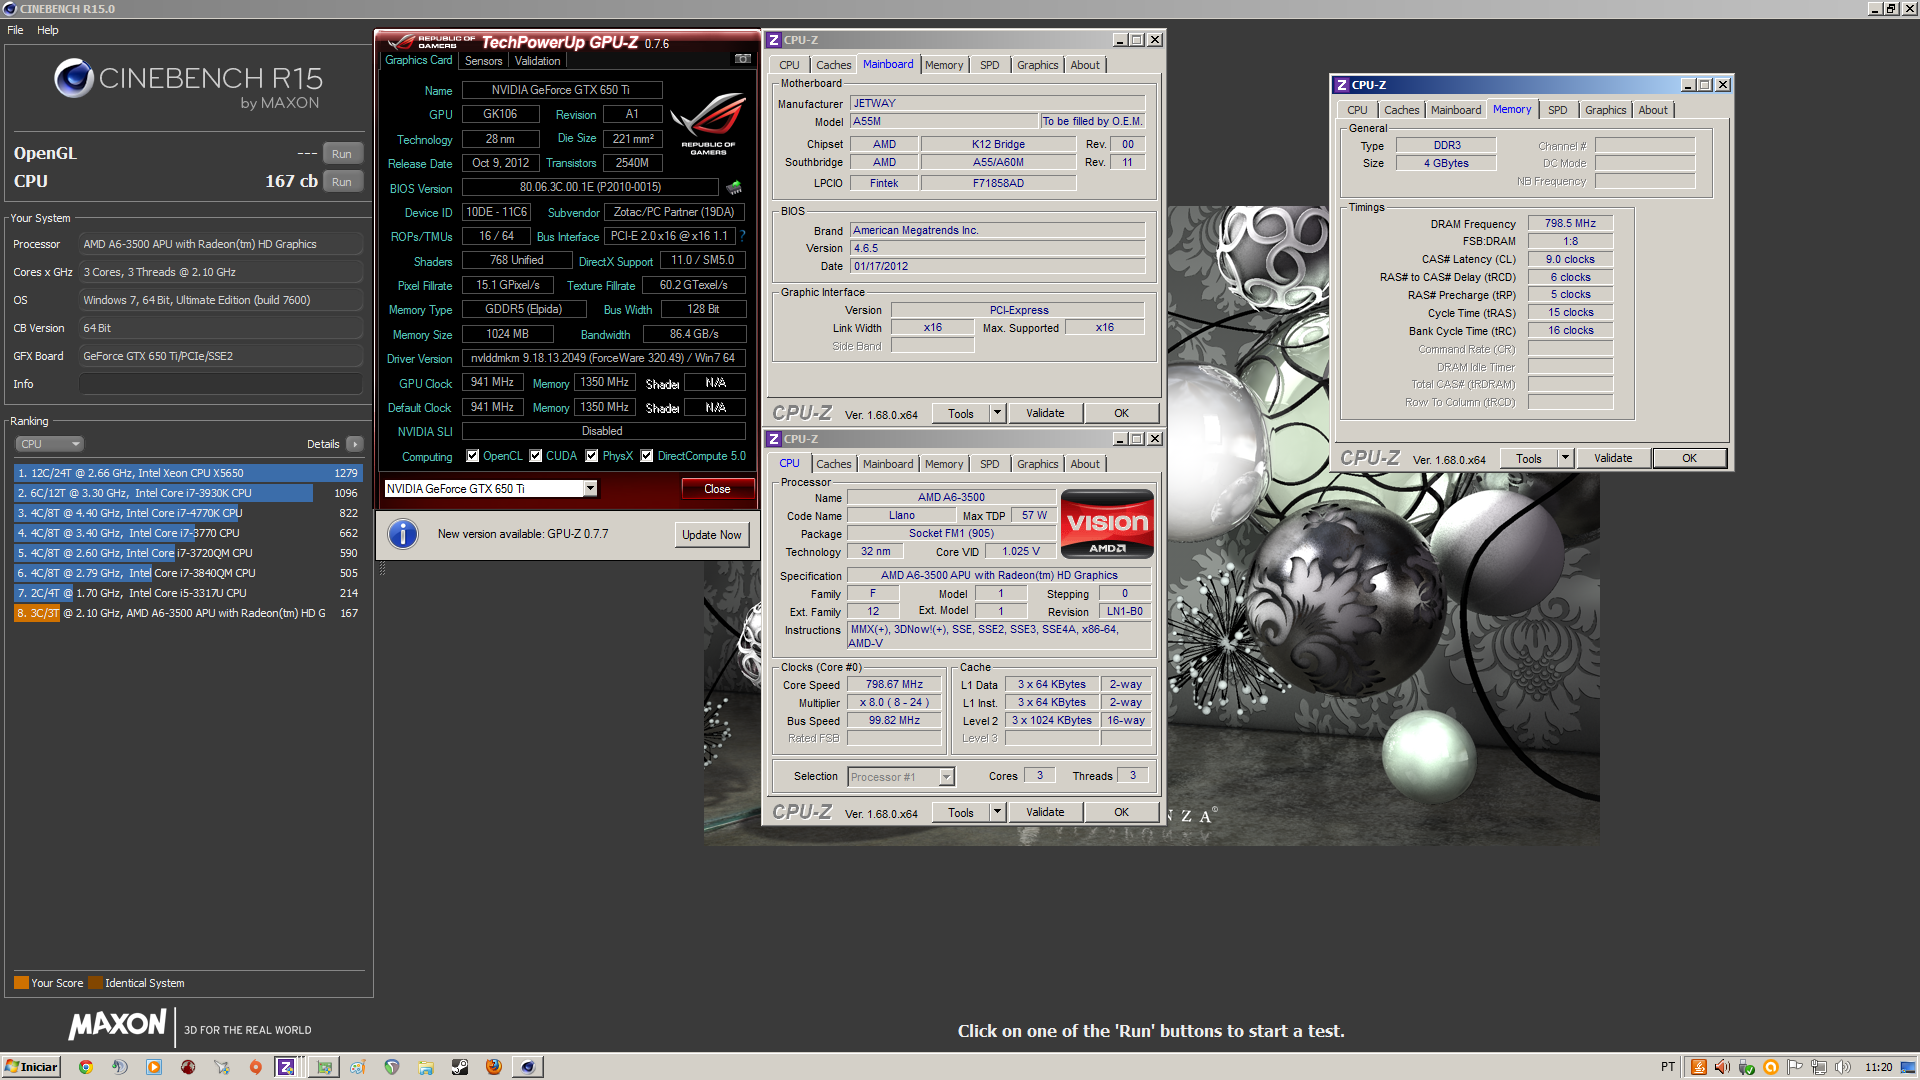Click the orange Your Score legend swatch
Screen dimensions: 1920x1080
(x=21, y=983)
